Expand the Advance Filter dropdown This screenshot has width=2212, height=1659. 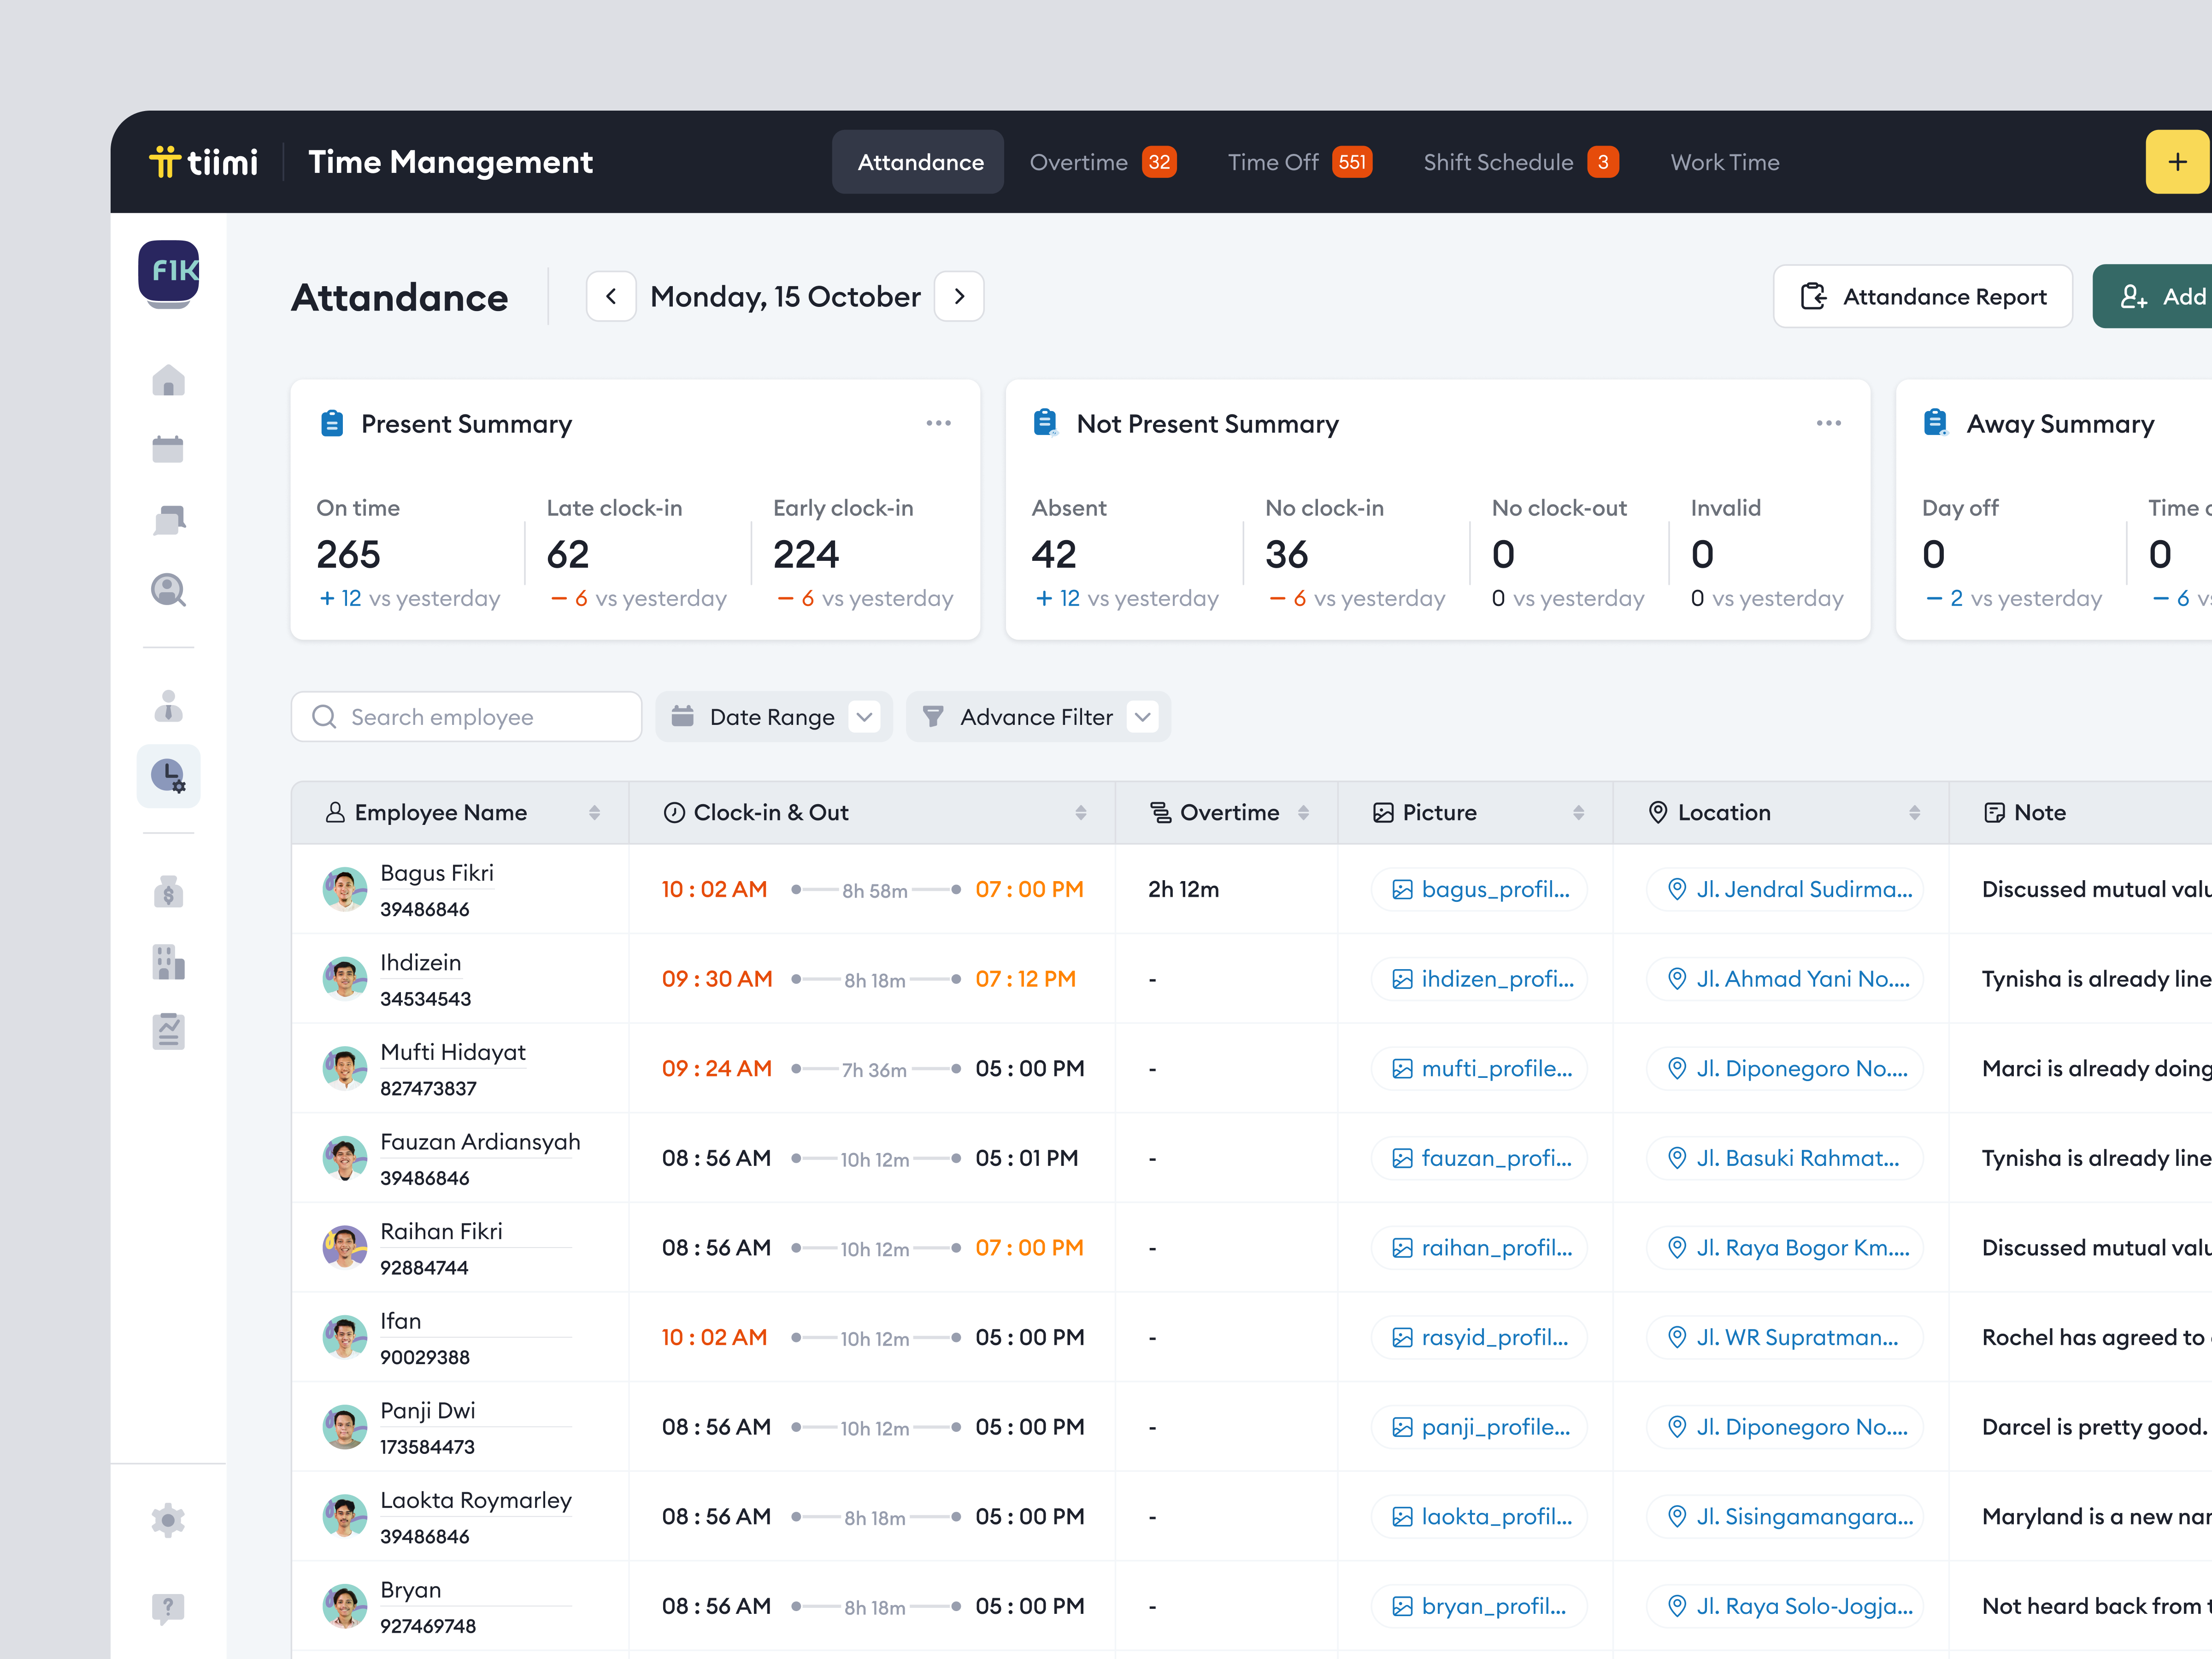(1037, 716)
